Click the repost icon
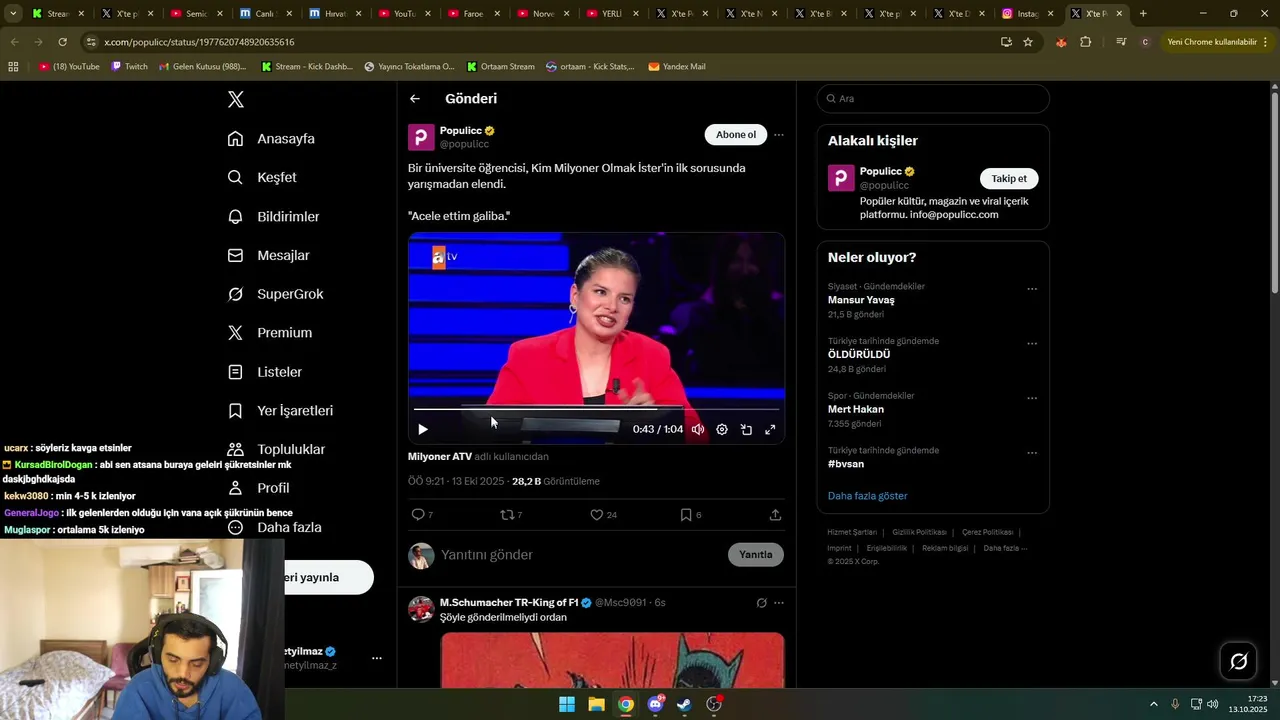Viewport: 1280px width, 720px height. point(506,515)
